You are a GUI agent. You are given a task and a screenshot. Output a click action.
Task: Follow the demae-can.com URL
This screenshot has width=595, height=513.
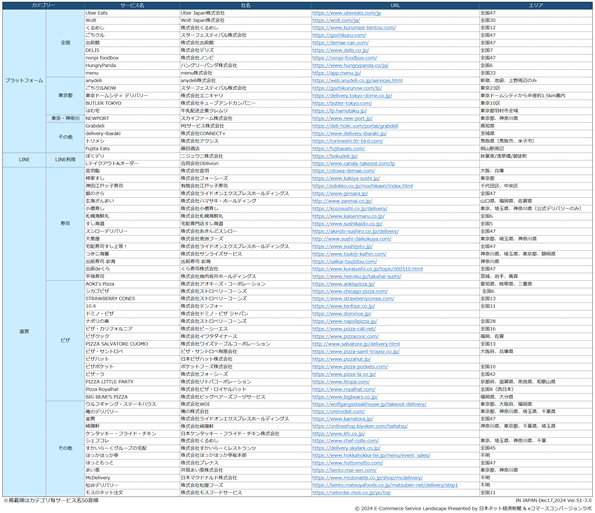coord(340,43)
